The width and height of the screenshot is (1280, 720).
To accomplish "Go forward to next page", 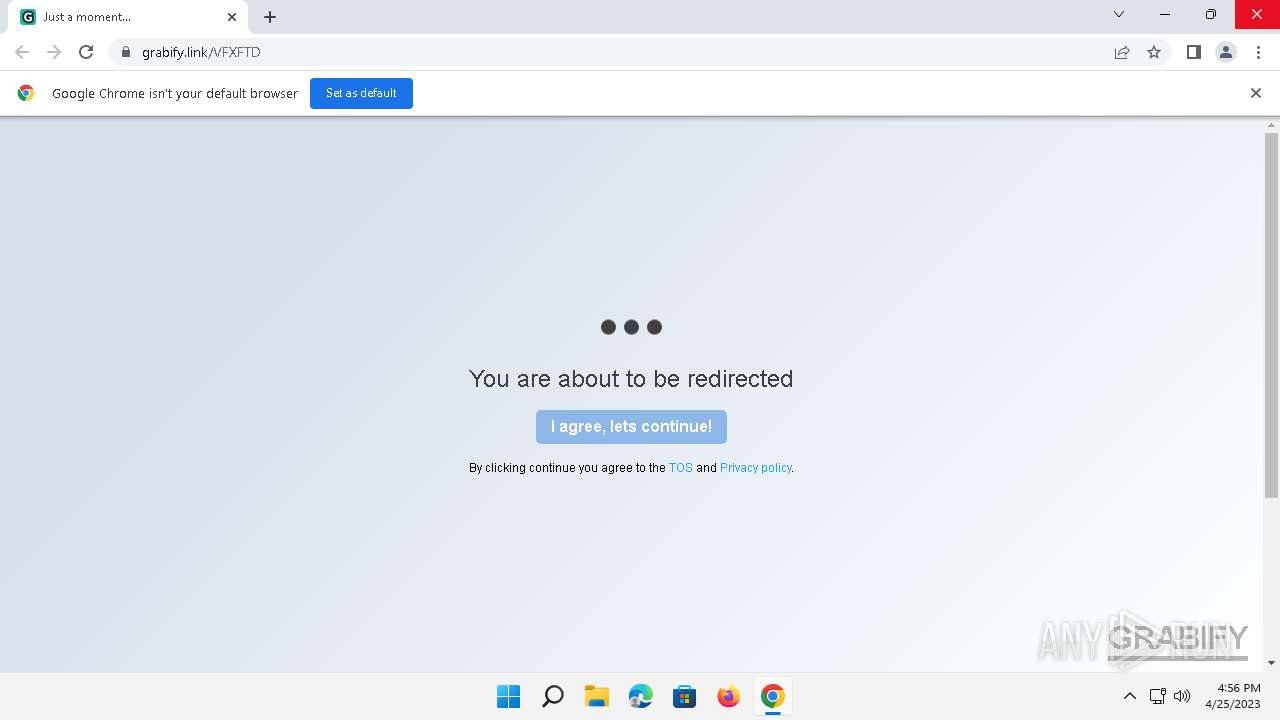I will tap(54, 52).
